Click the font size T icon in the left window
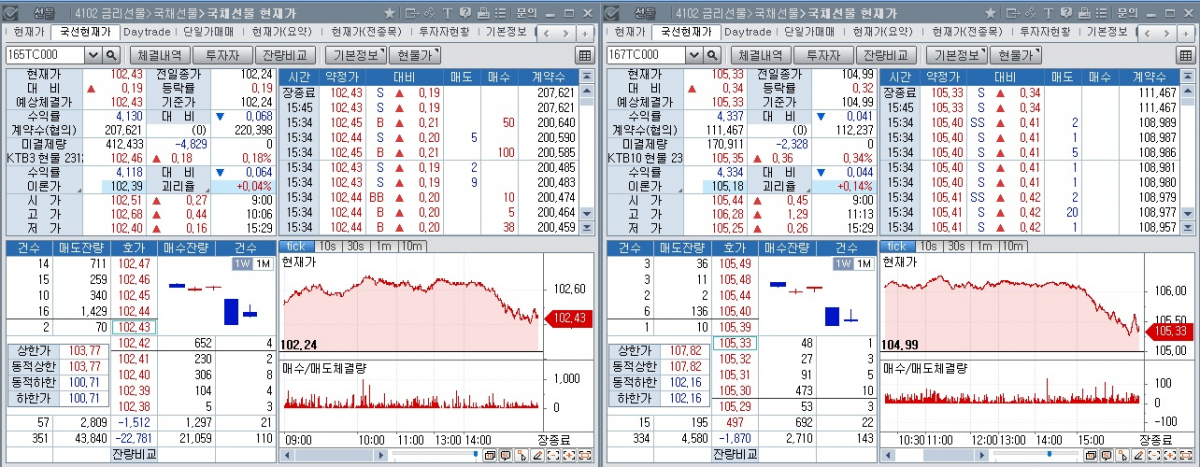Viewport: 1200px width, 467px height. (447, 13)
